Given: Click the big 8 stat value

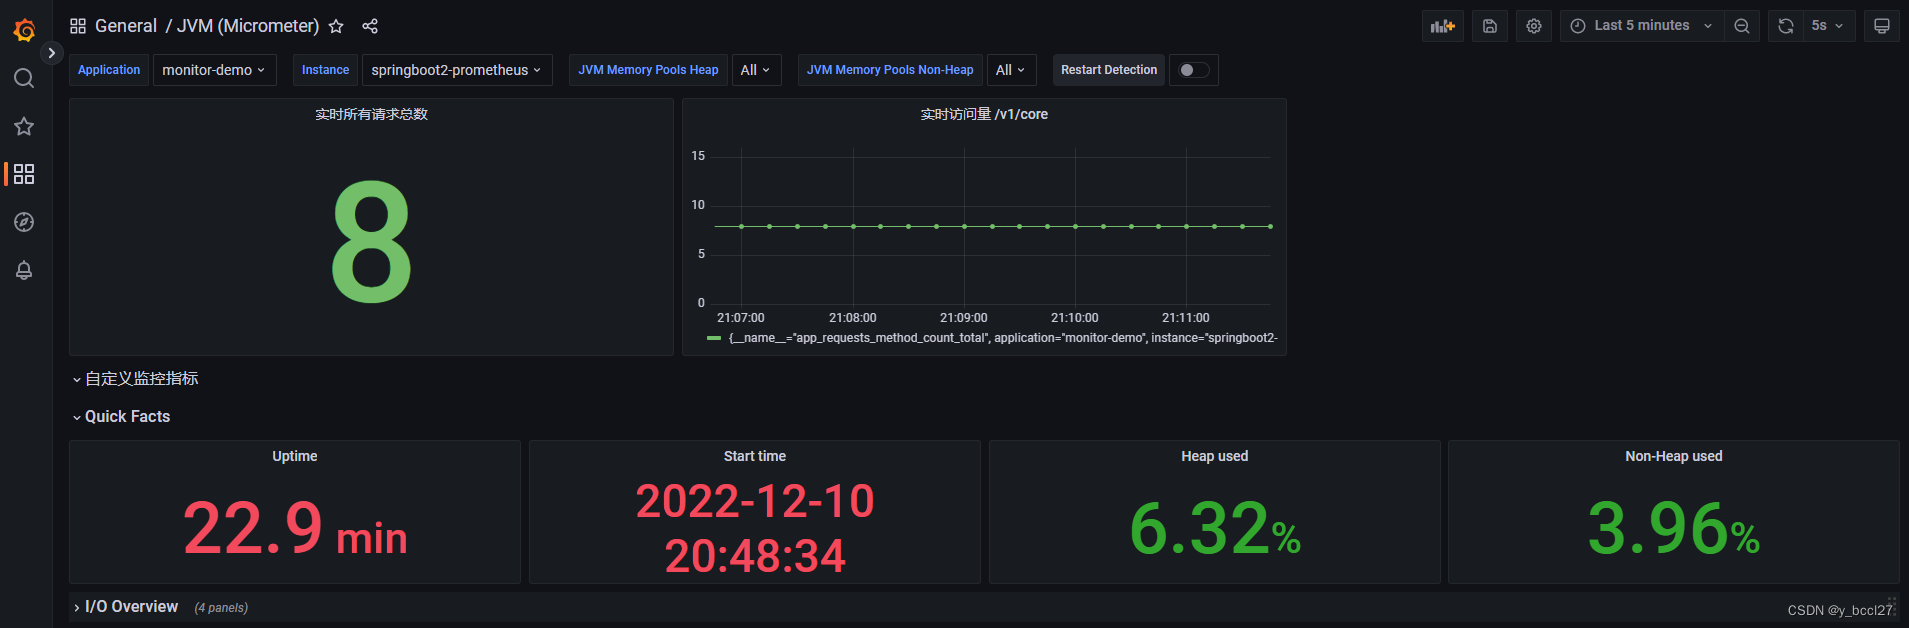Looking at the screenshot, I should click(x=371, y=242).
